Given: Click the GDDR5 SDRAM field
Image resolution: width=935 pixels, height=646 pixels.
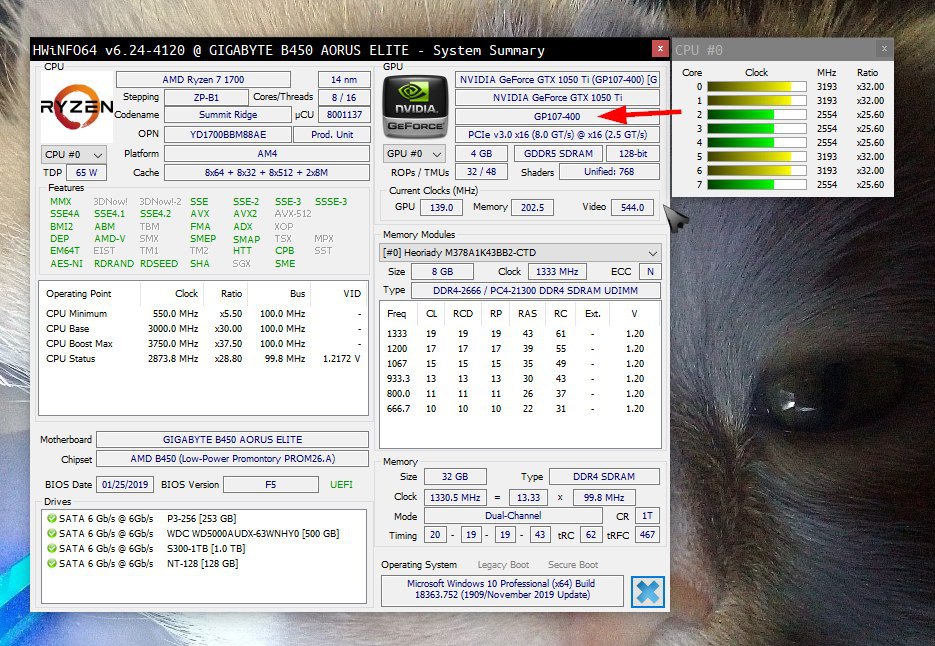Looking at the screenshot, I should coord(558,153).
